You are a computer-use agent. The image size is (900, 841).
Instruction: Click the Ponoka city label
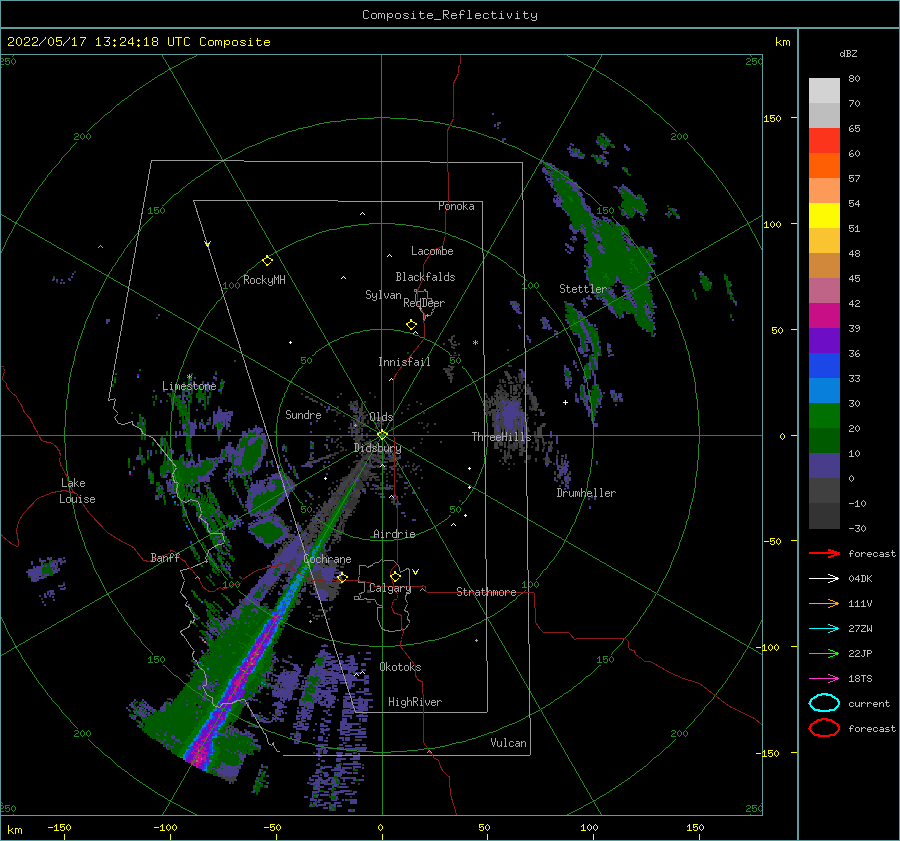click(x=456, y=206)
